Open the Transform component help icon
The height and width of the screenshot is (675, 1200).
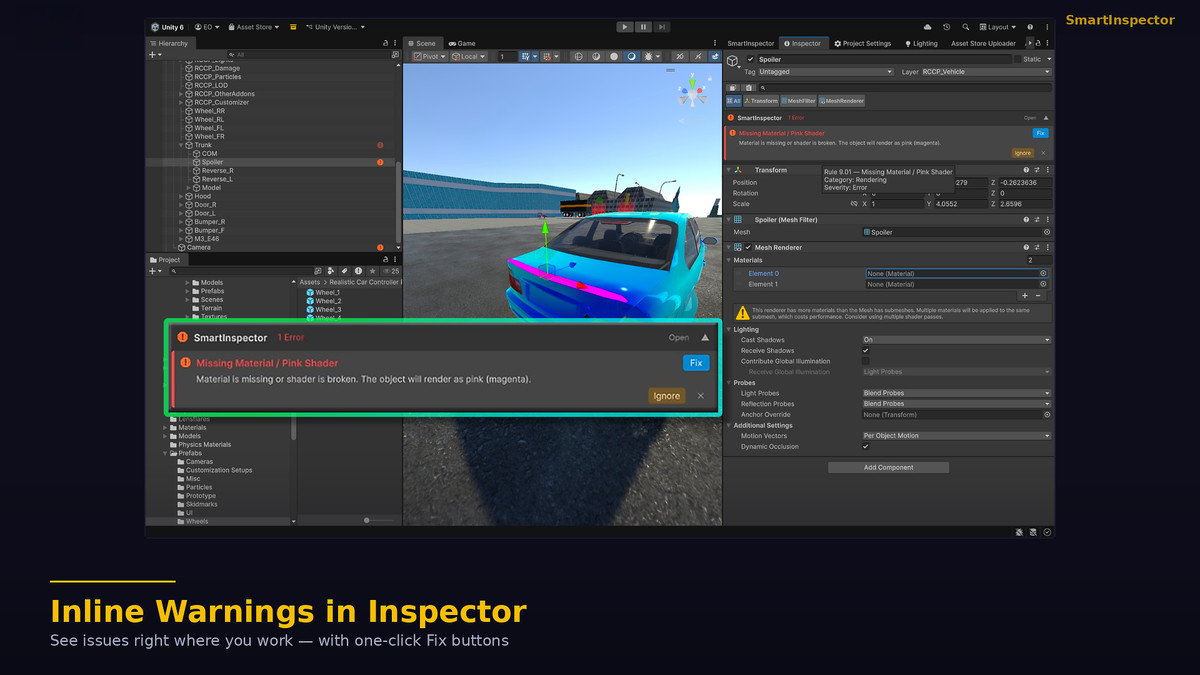tap(1026, 170)
